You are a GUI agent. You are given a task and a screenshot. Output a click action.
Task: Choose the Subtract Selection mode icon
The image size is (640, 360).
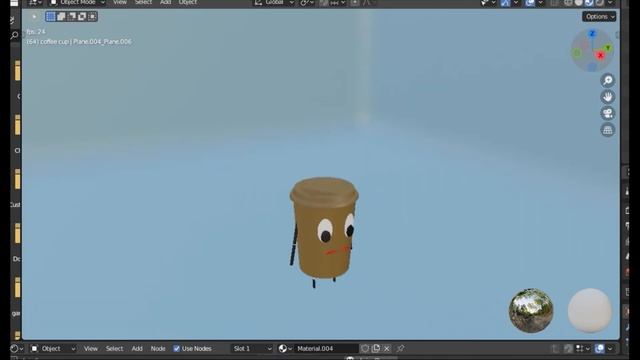coord(71,17)
